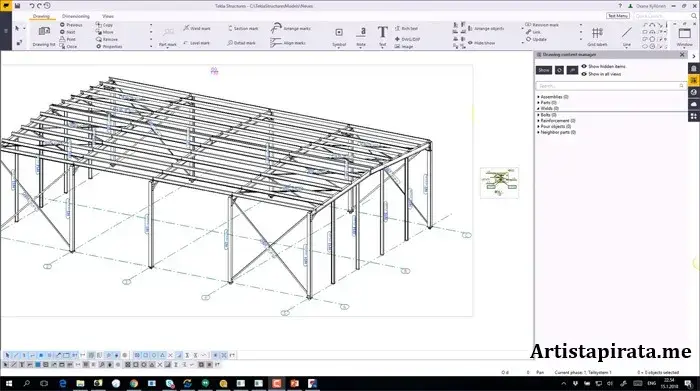
Task: Open drawing Properties
Action: coord(109,46)
